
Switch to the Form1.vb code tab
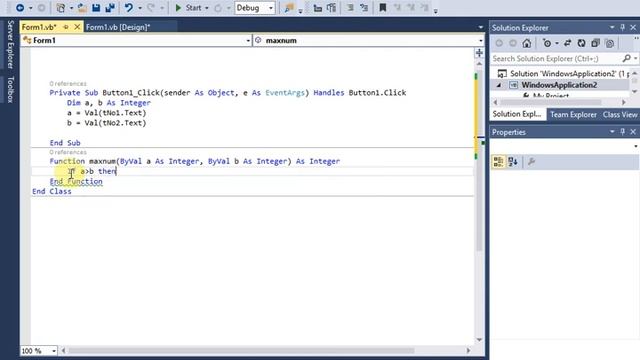(39, 27)
